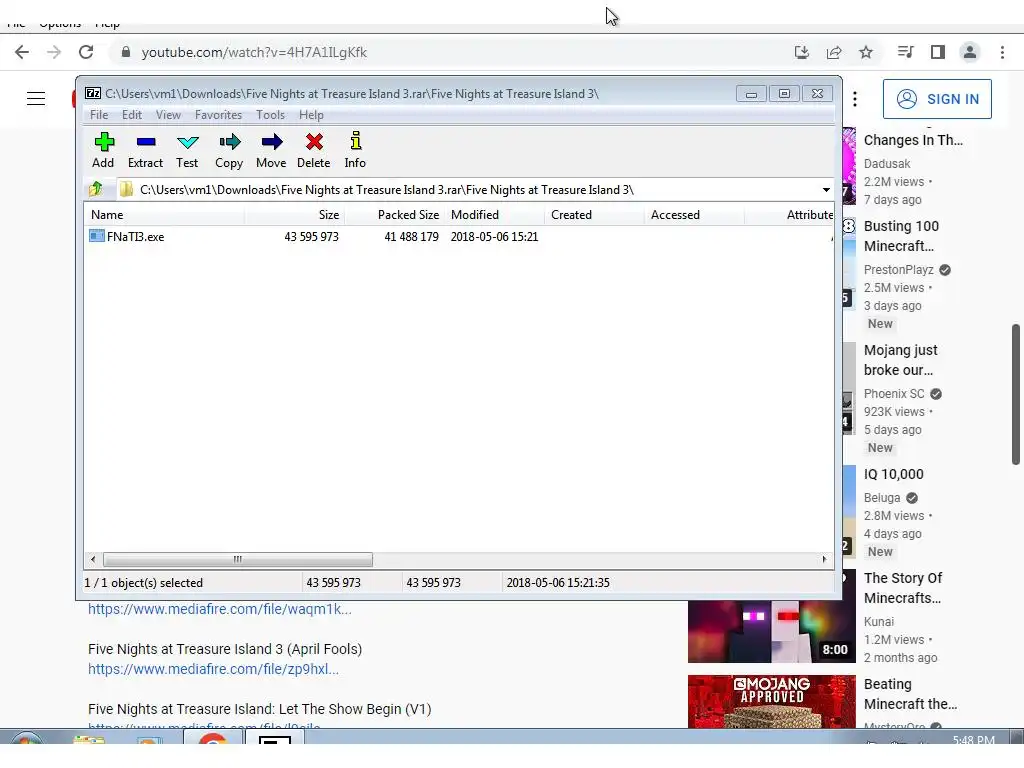Open the Tools menu in 7-Zip

(270, 115)
